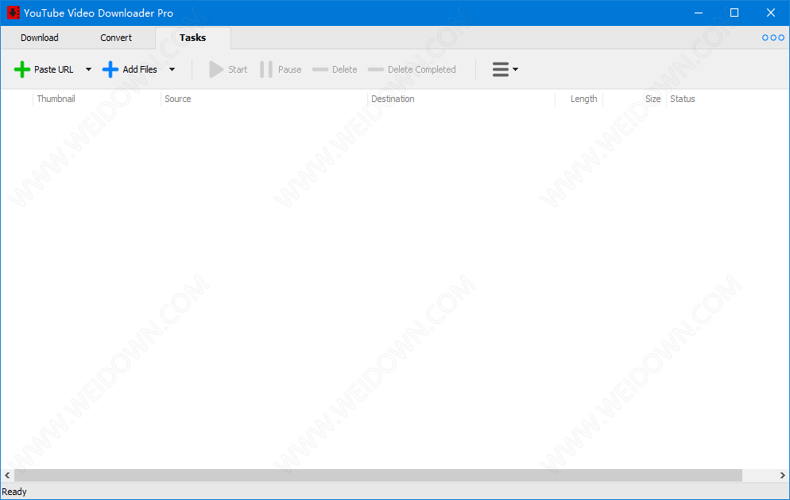
Task: Open the three-circles options menu
Action: [x=773, y=38]
